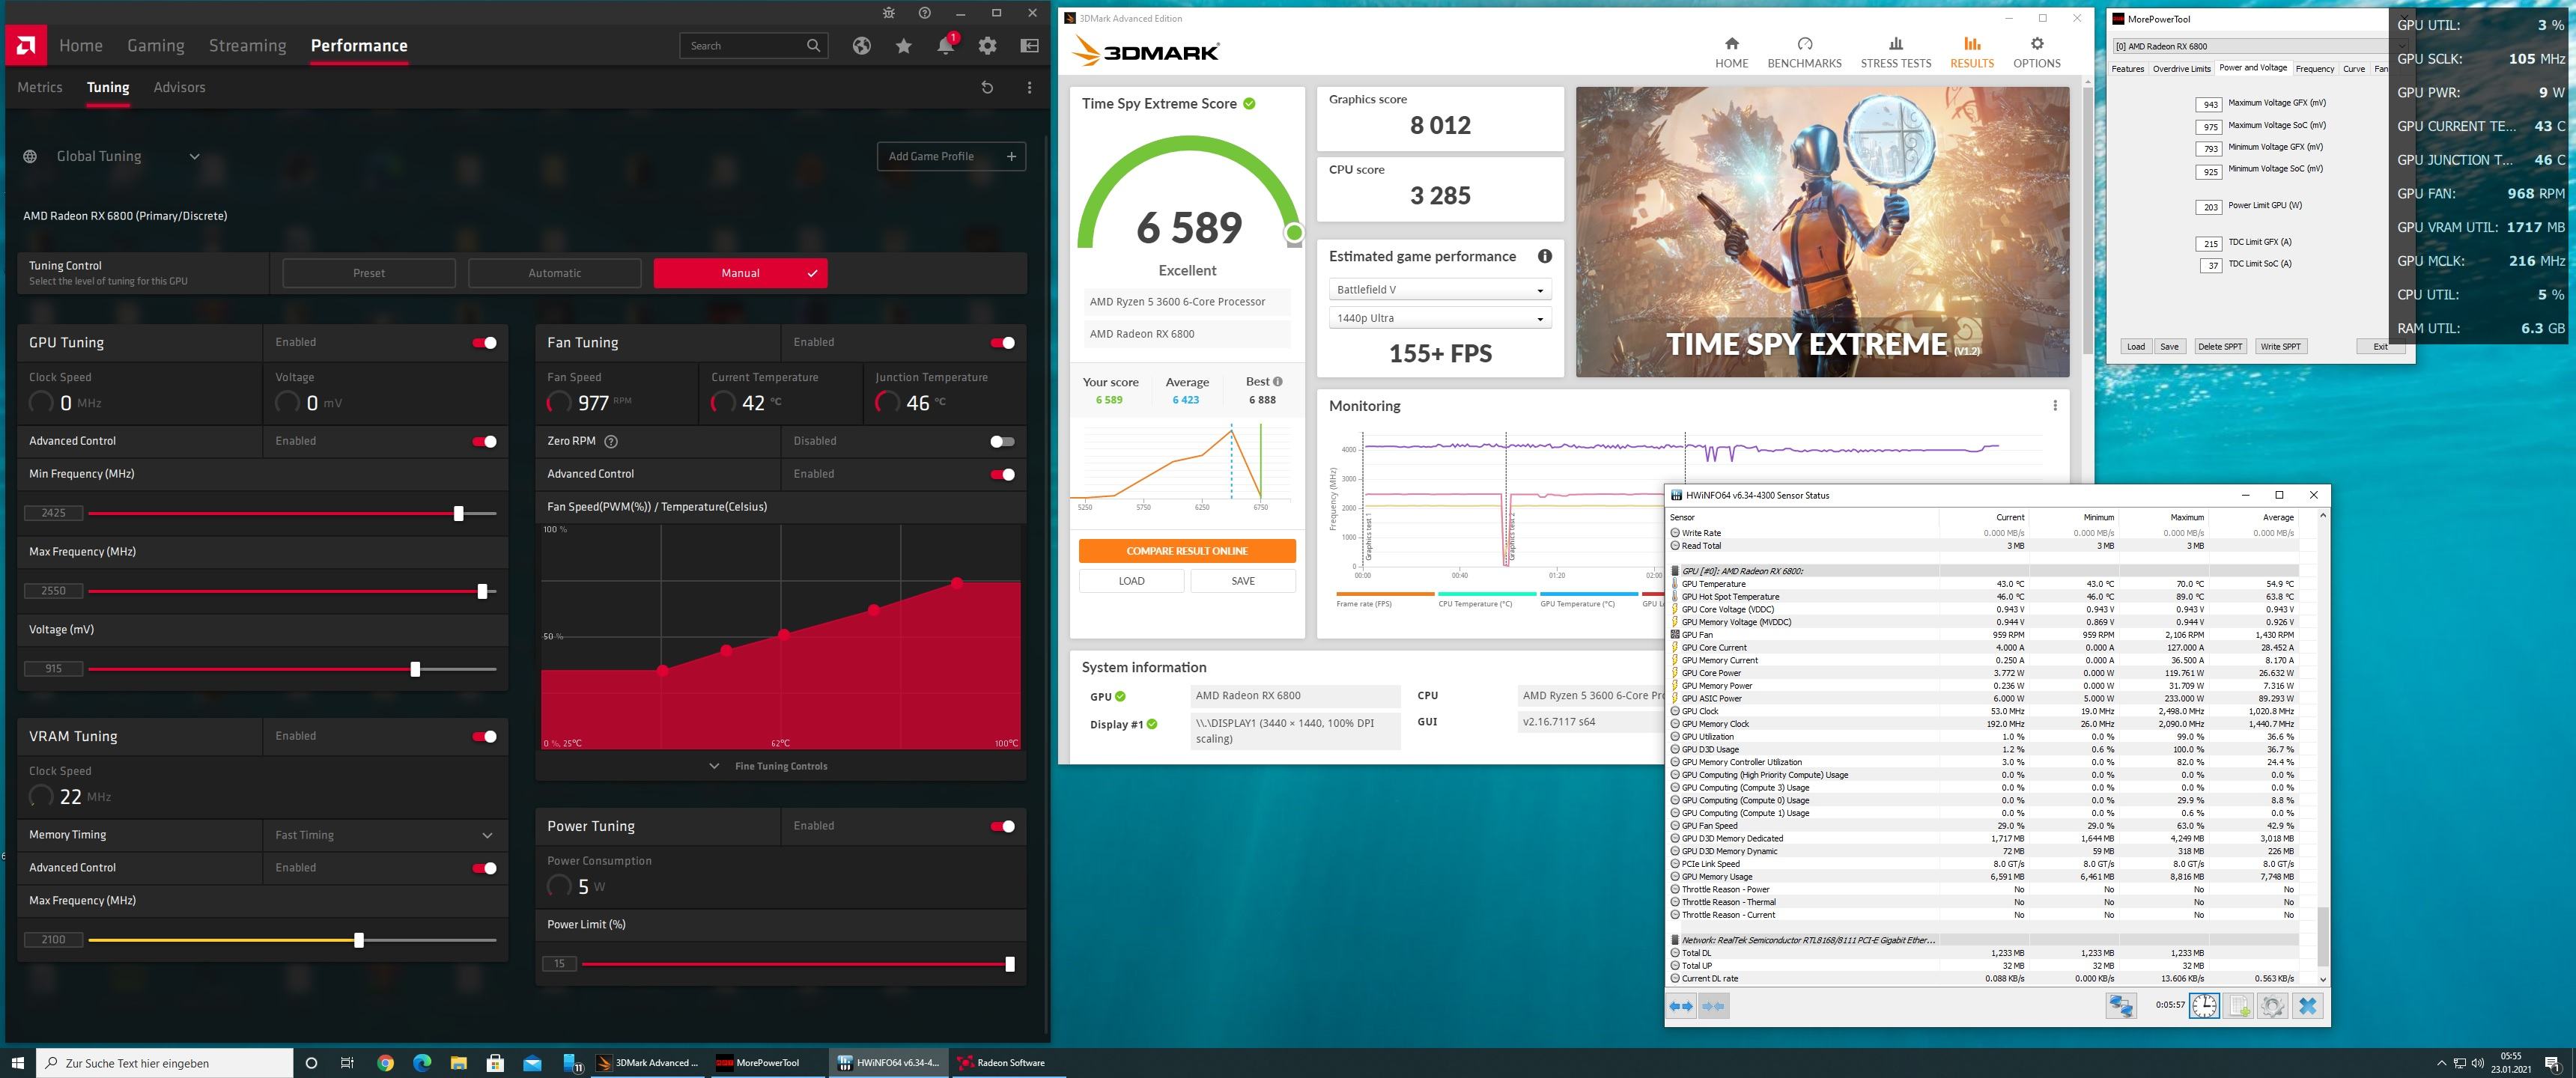Click the expand arrows button in HWiNFO64
Image resolution: width=2576 pixels, height=1078 pixels.
[1682, 1006]
